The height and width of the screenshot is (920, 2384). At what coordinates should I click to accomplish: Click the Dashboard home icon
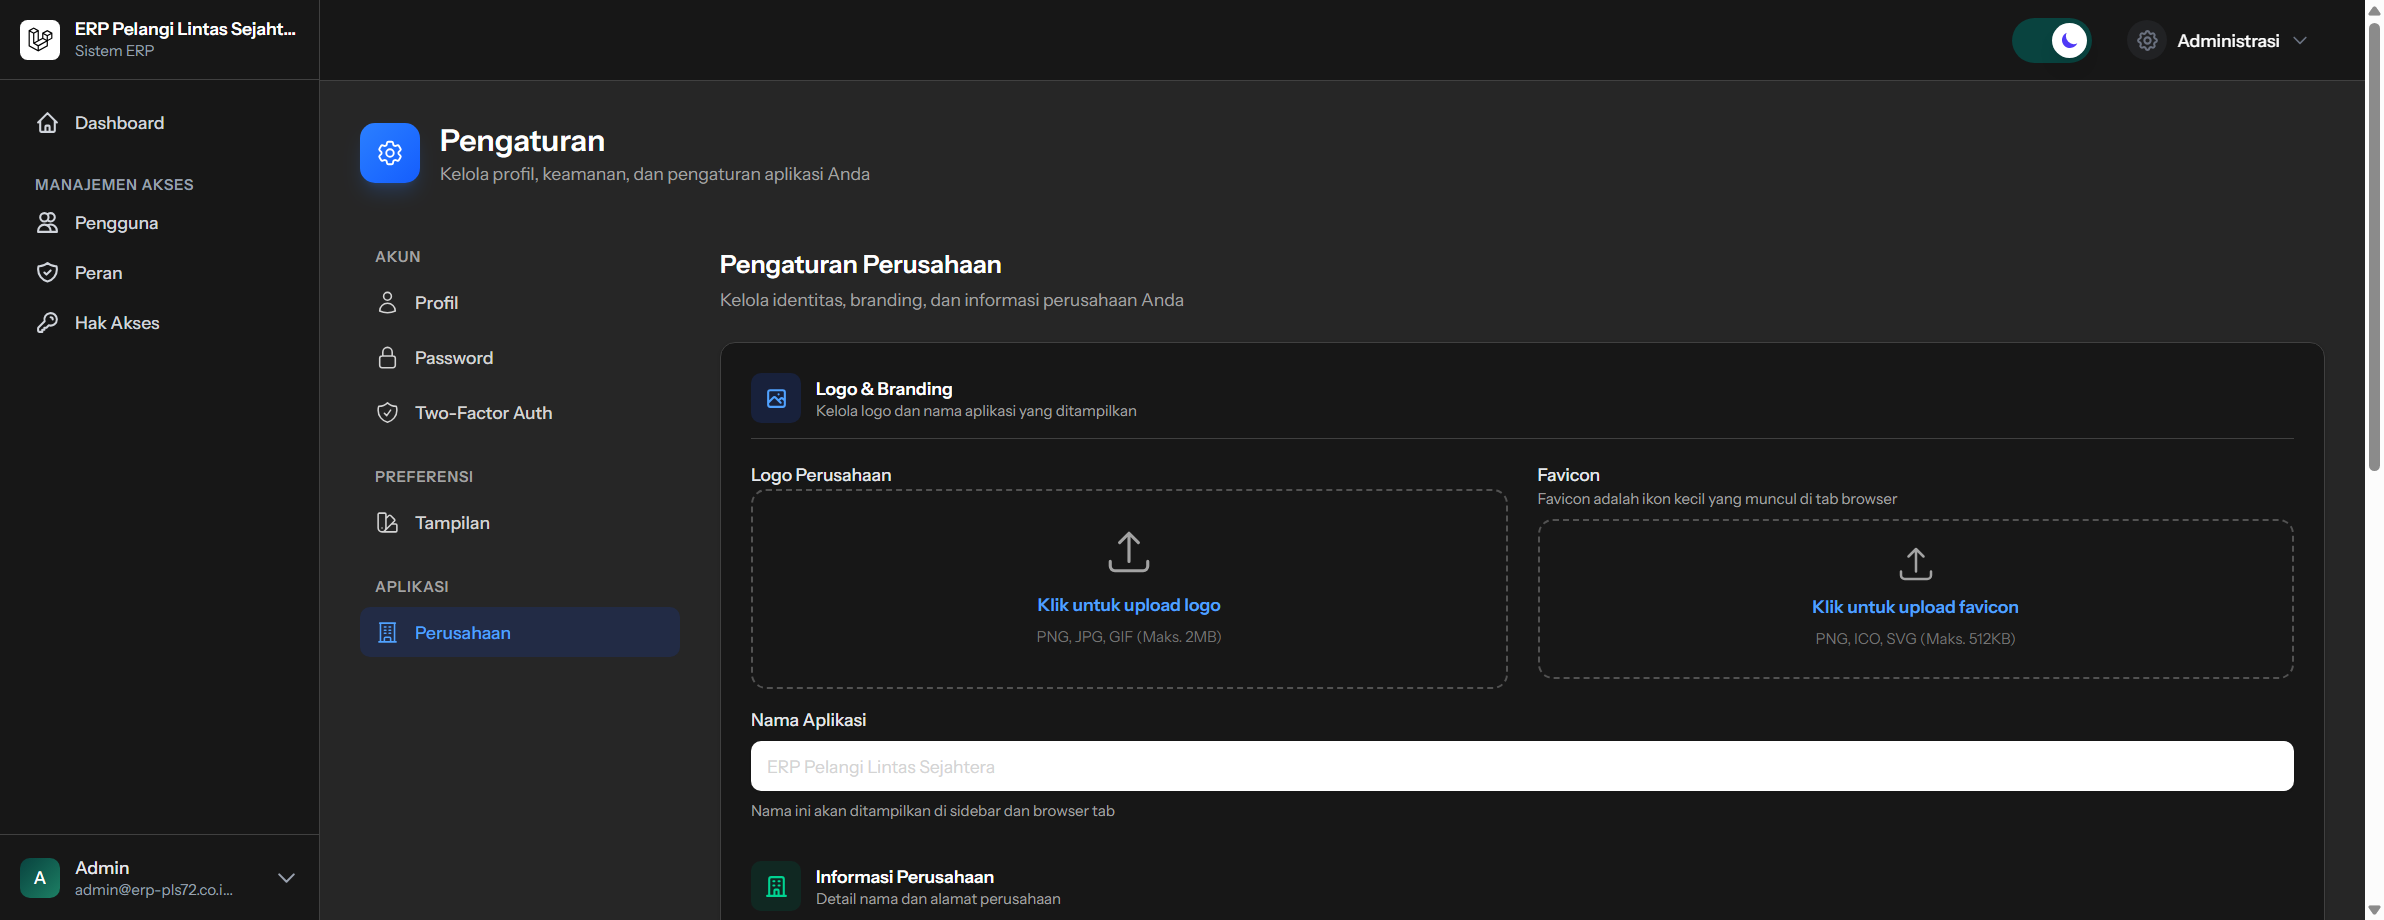(47, 123)
